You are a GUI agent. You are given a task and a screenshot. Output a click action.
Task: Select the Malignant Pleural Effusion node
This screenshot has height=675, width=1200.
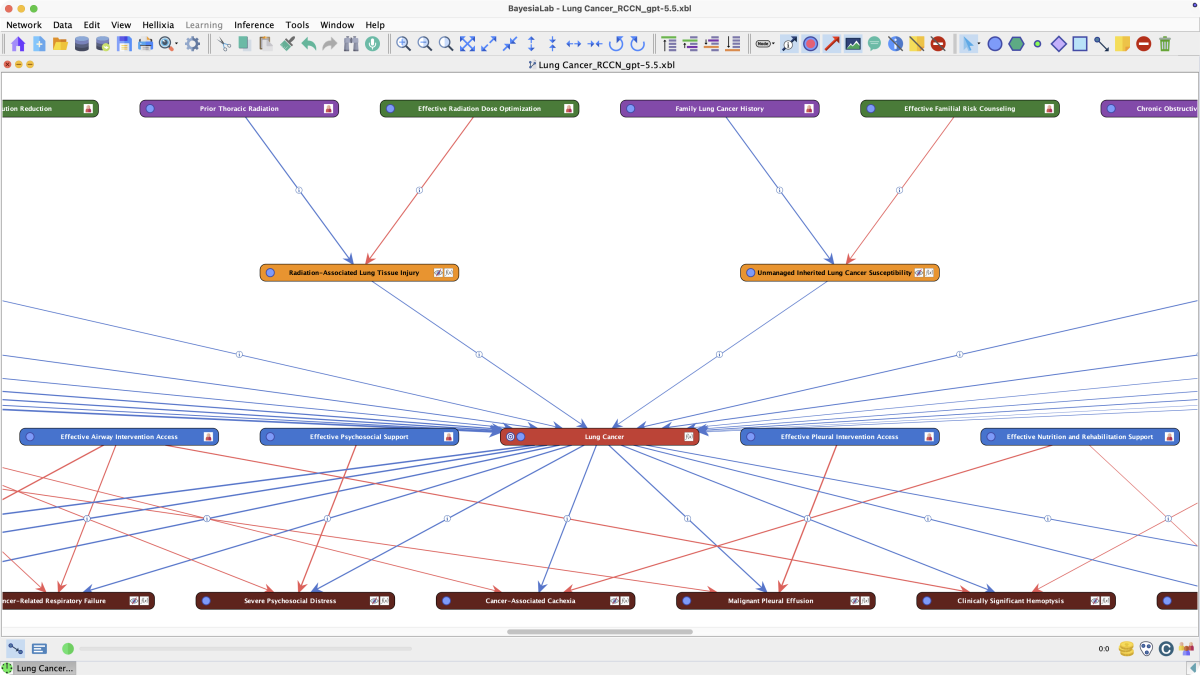[775, 601]
